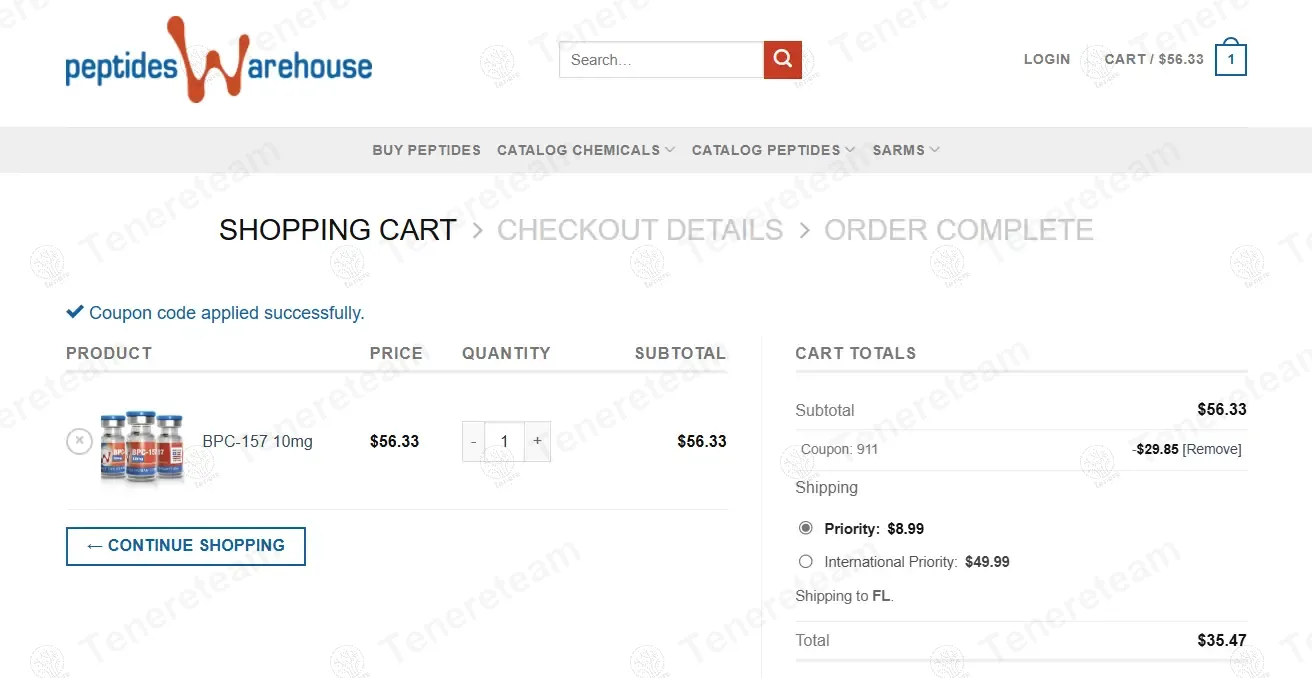Select International Priority shipping option
The height and width of the screenshot is (678, 1312).
pyautogui.click(x=806, y=562)
